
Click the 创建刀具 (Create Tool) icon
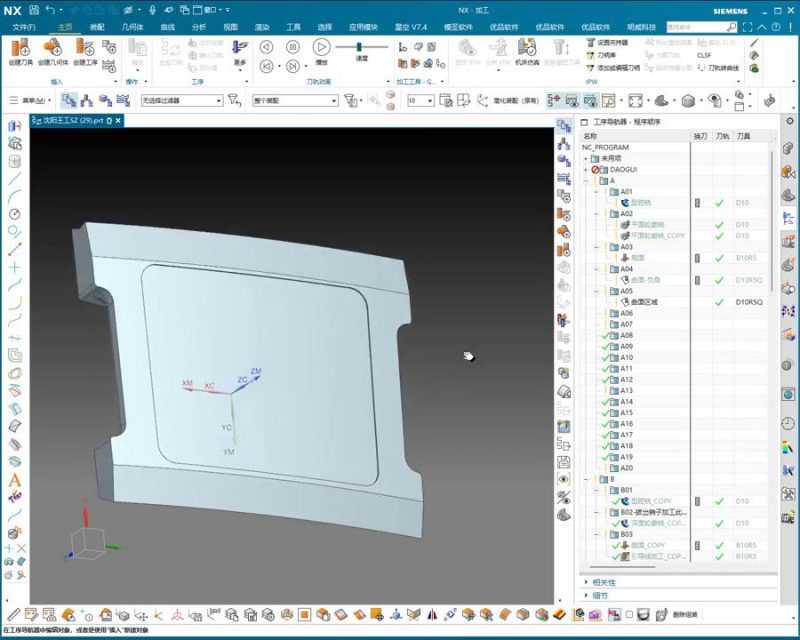point(21,49)
